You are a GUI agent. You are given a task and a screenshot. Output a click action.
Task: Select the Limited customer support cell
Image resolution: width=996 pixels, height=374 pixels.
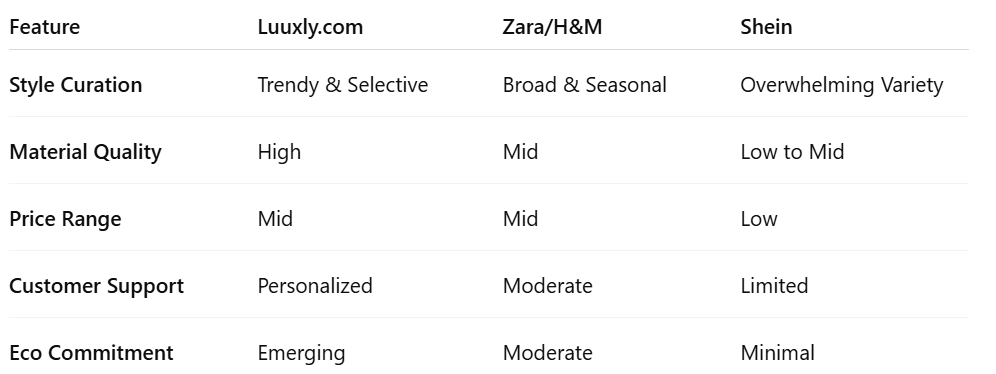pos(774,286)
